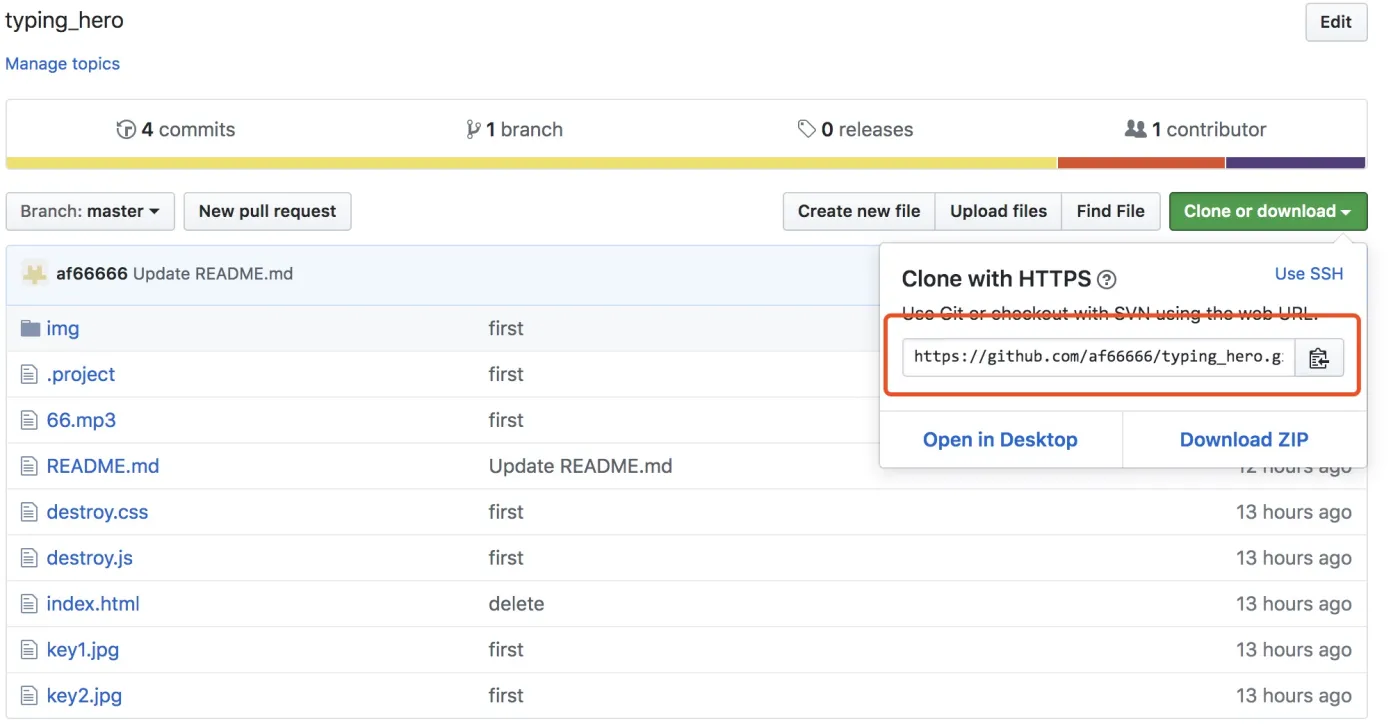View the 1 contributor page
1400x726 pixels.
(x=1196, y=130)
